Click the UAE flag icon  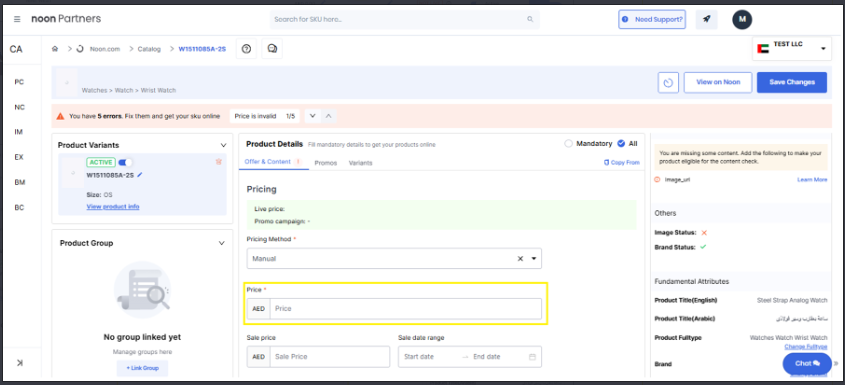(763, 49)
